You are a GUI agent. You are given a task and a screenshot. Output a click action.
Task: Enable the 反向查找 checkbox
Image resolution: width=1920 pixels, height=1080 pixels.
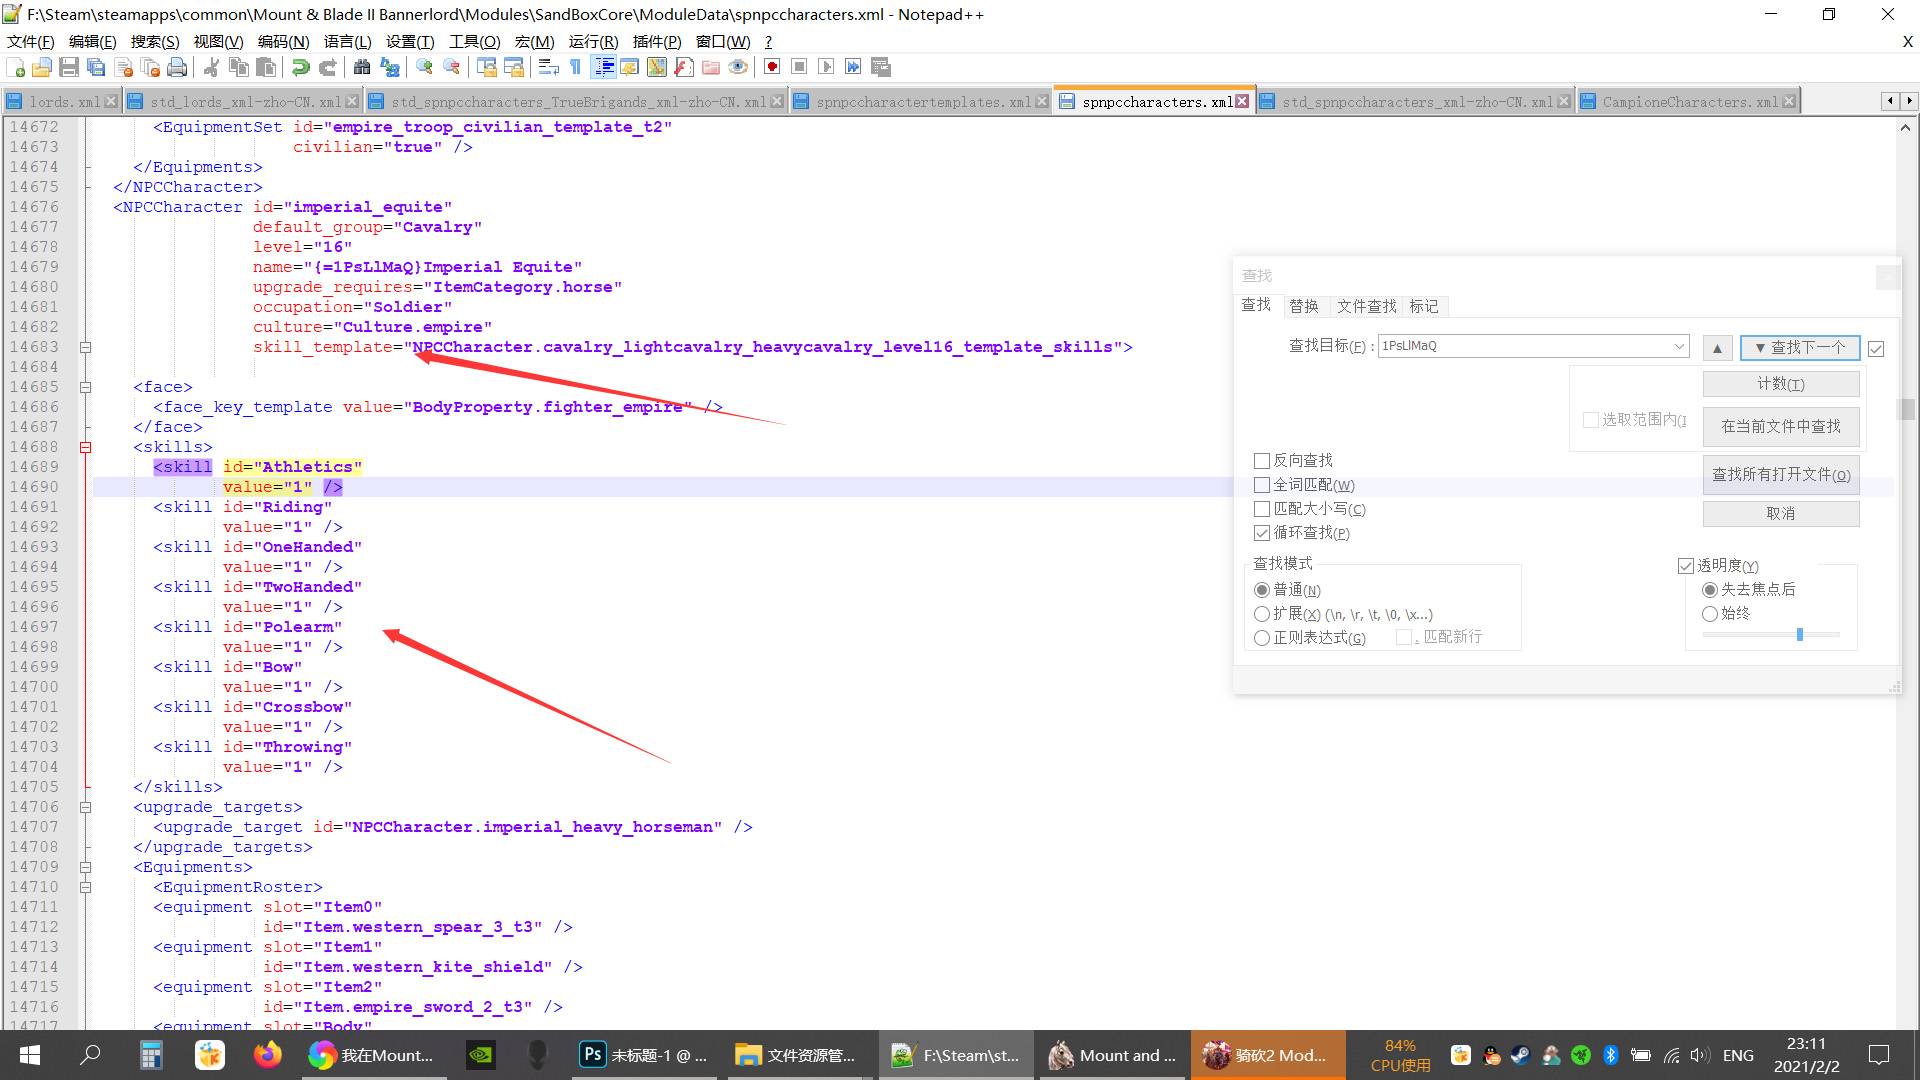(x=1262, y=461)
